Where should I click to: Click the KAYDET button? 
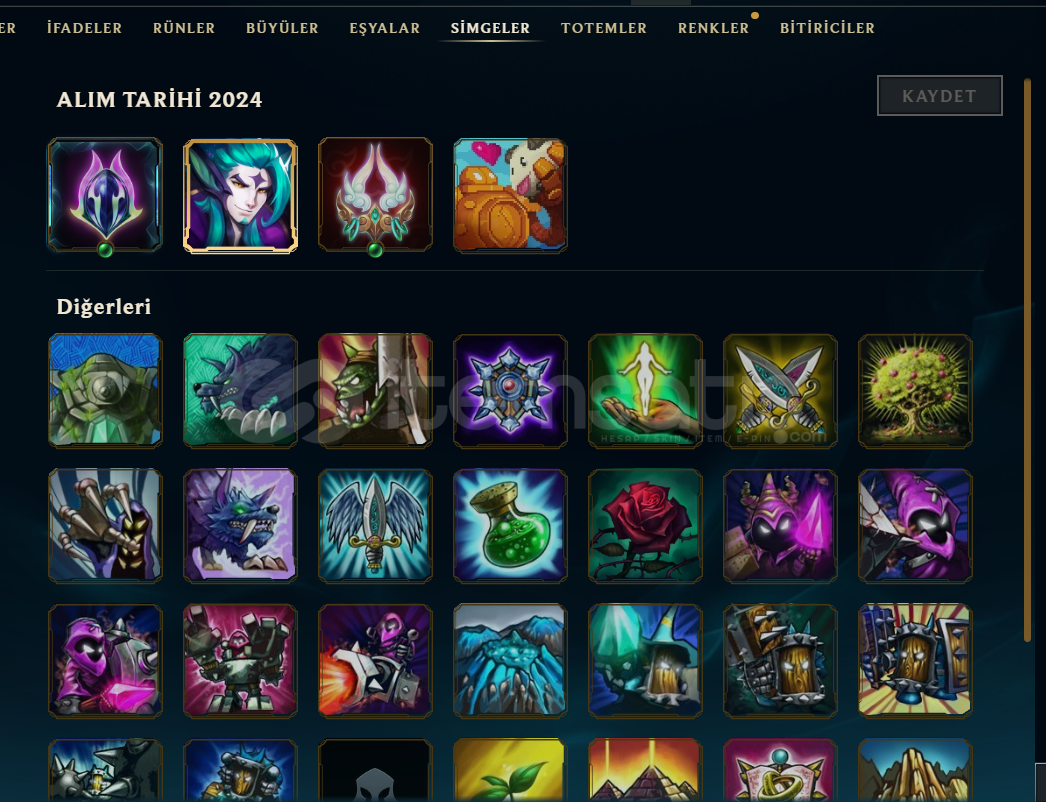(x=939, y=95)
